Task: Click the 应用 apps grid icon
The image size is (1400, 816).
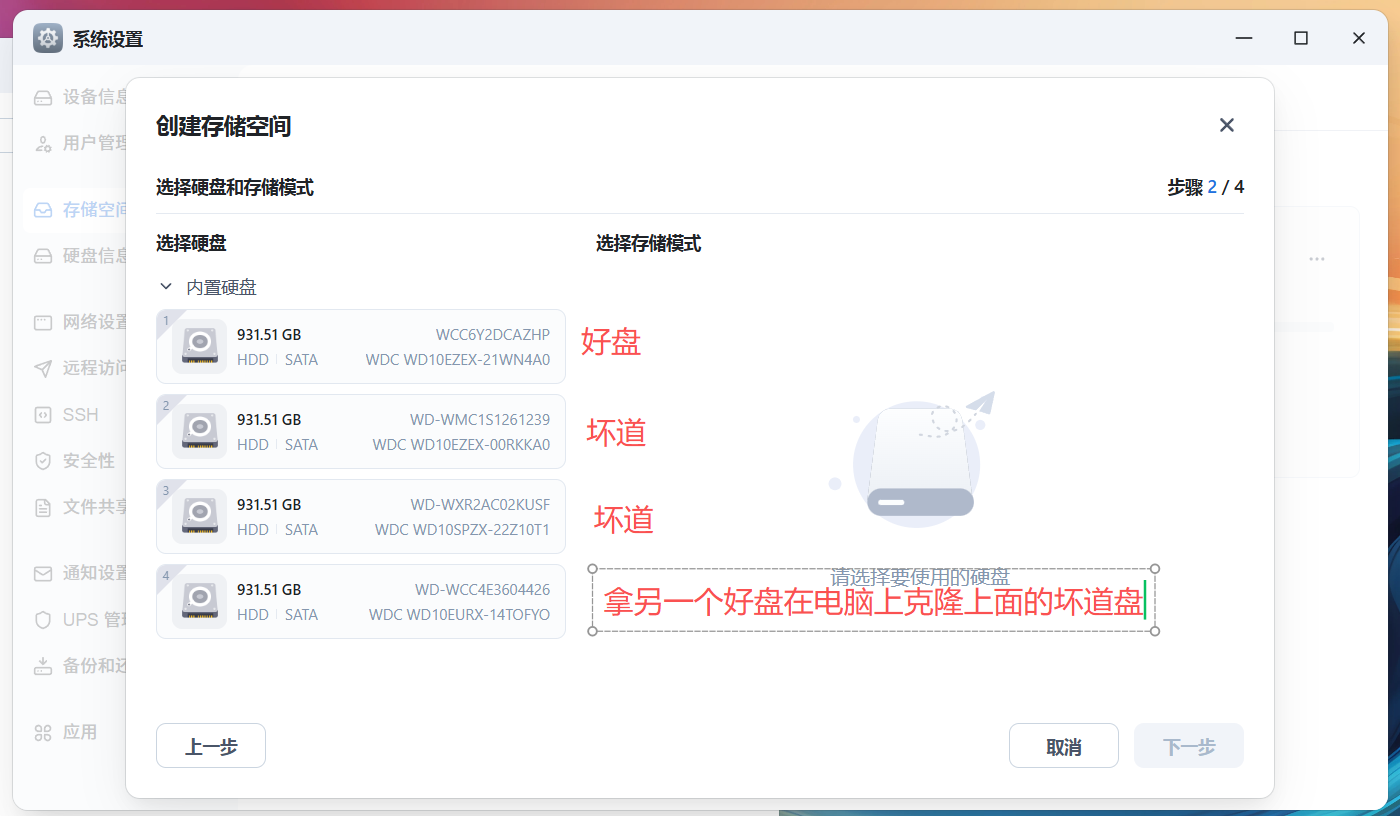Action: [x=42, y=731]
